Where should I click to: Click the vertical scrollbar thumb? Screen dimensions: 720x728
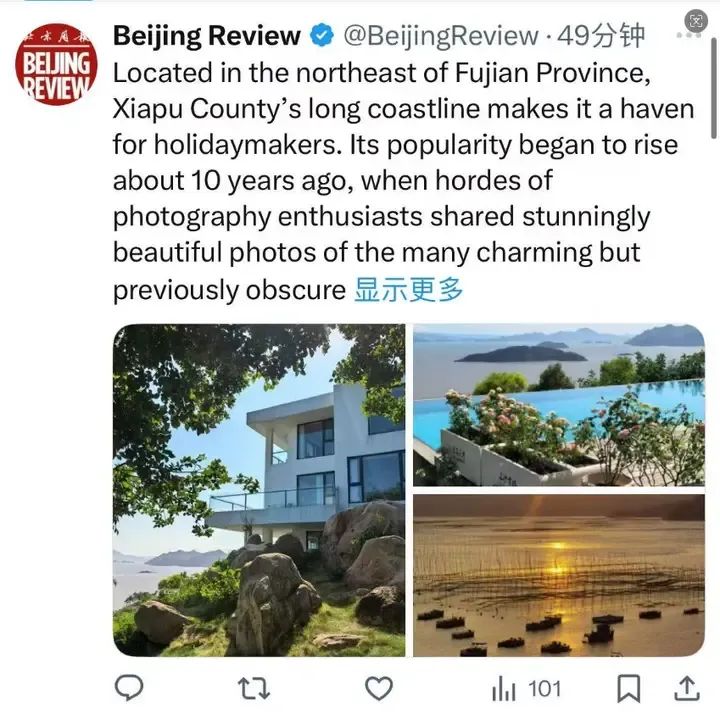(x=714, y=88)
